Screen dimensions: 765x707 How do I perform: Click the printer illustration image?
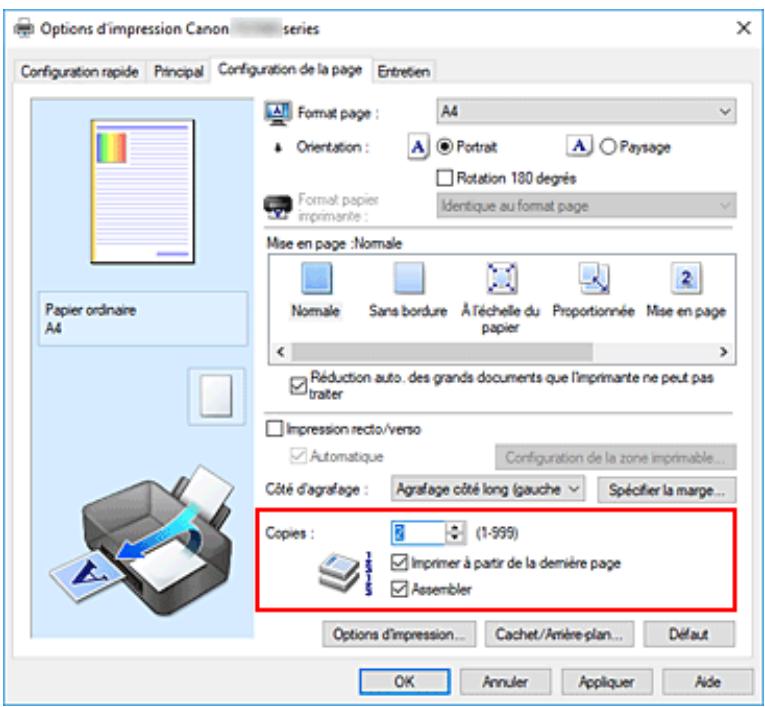tap(141, 542)
